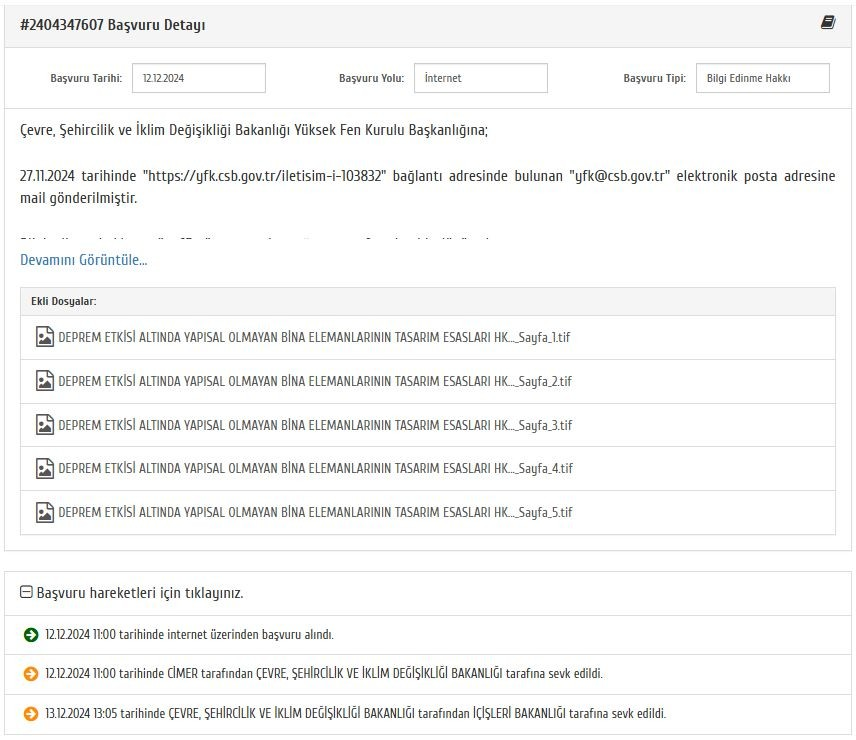The image size is (856, 740).
Task: Click the book icon in header
Action: pyautogui.click(x=828, y=23)
